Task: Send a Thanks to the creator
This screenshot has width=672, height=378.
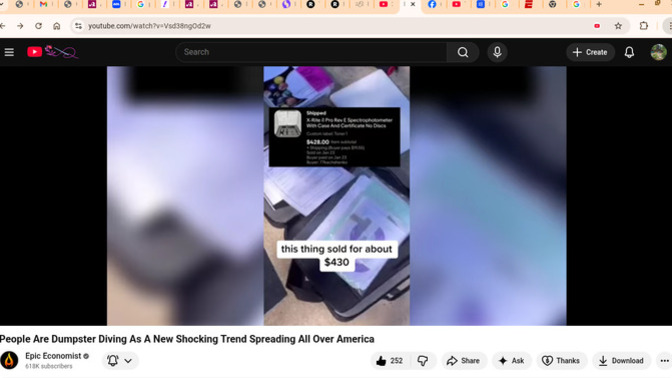Action: (x=561, y=361)
